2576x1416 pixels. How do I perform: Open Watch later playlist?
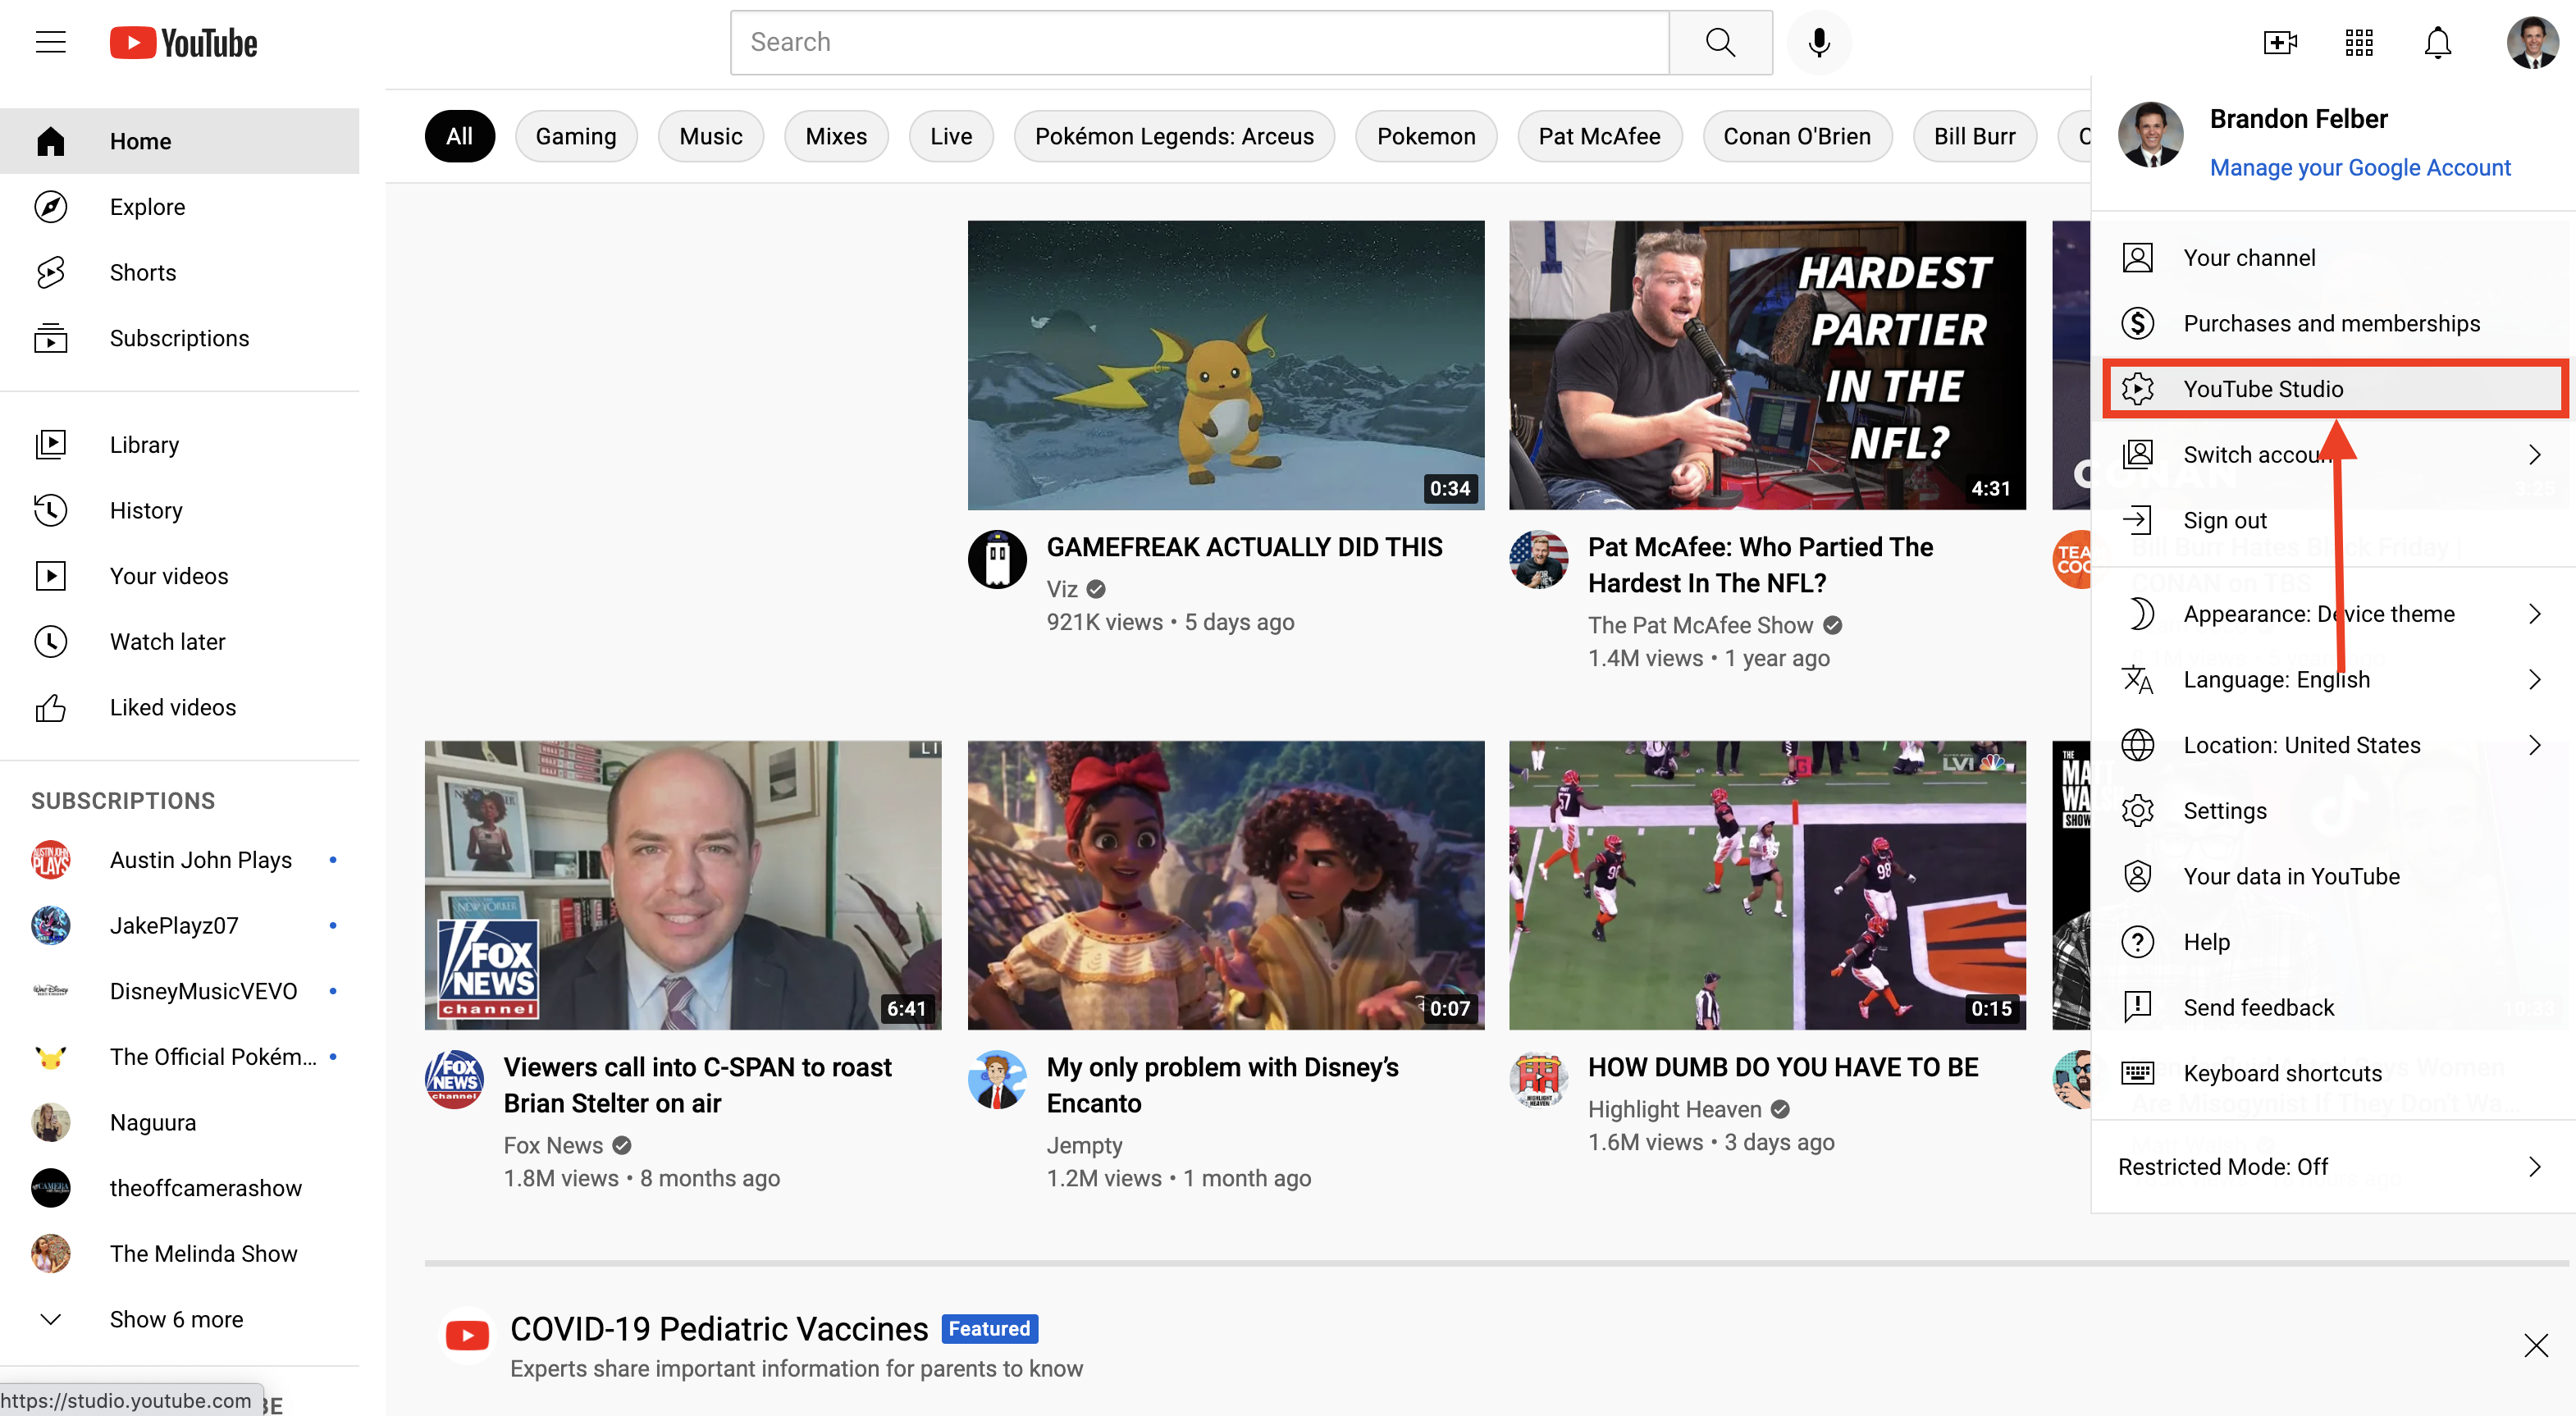click(x=180, y=641)
